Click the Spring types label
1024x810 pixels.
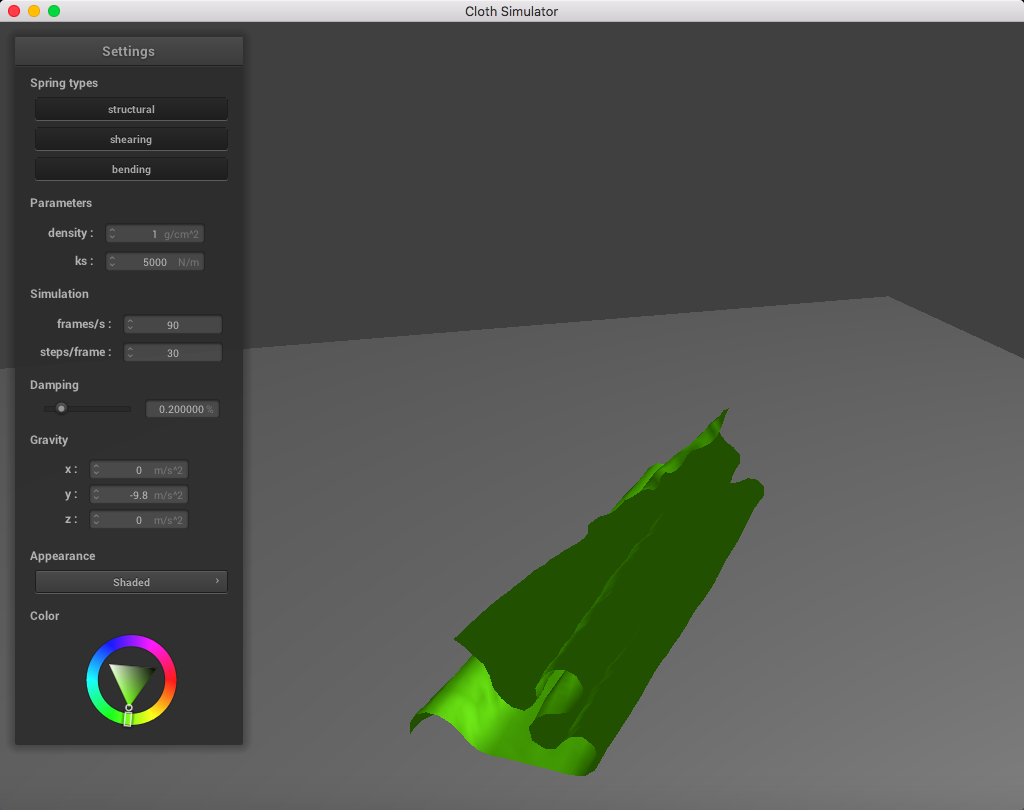point(64,83)
